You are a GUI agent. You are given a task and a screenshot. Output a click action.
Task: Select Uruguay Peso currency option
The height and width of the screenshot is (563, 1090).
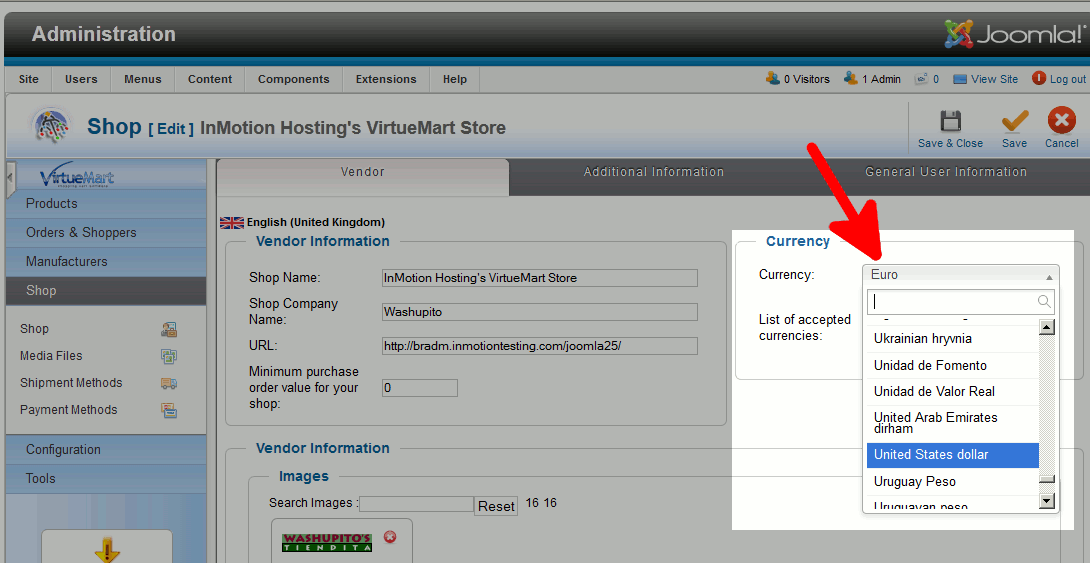952,482
